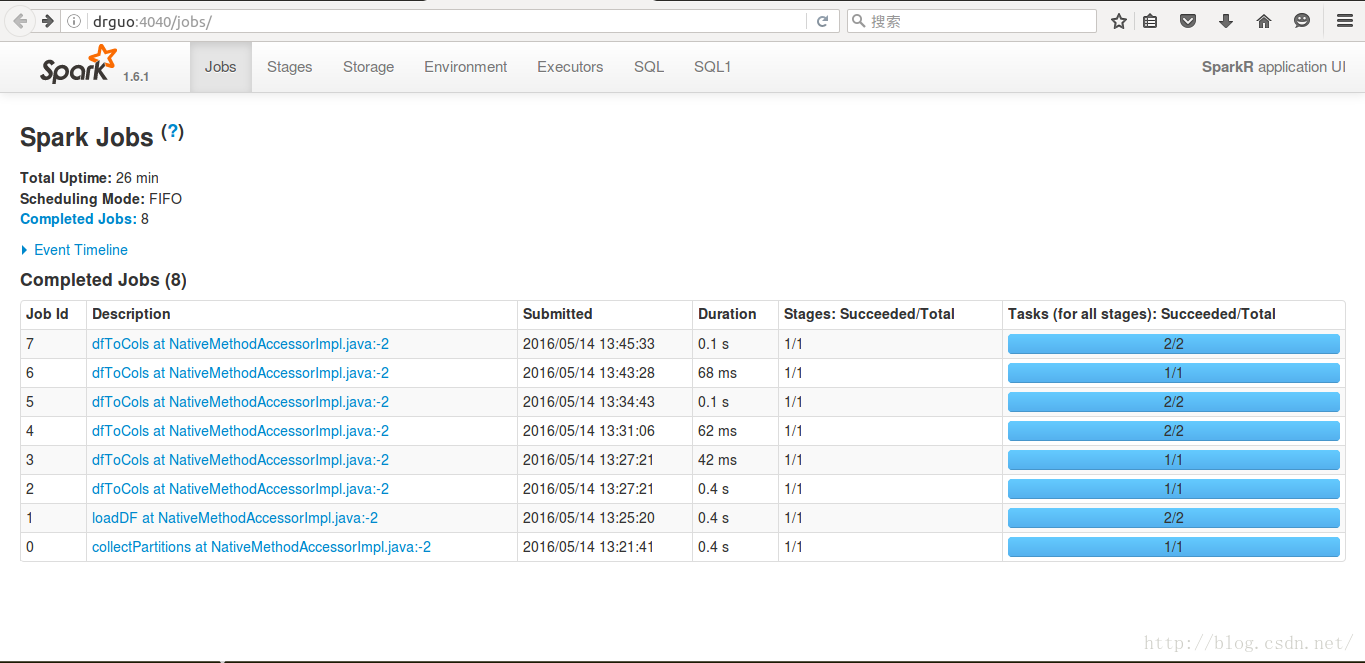Click the job 7 tasks progress bar
Screen dimensions: 1365x663
(1174, 344)
